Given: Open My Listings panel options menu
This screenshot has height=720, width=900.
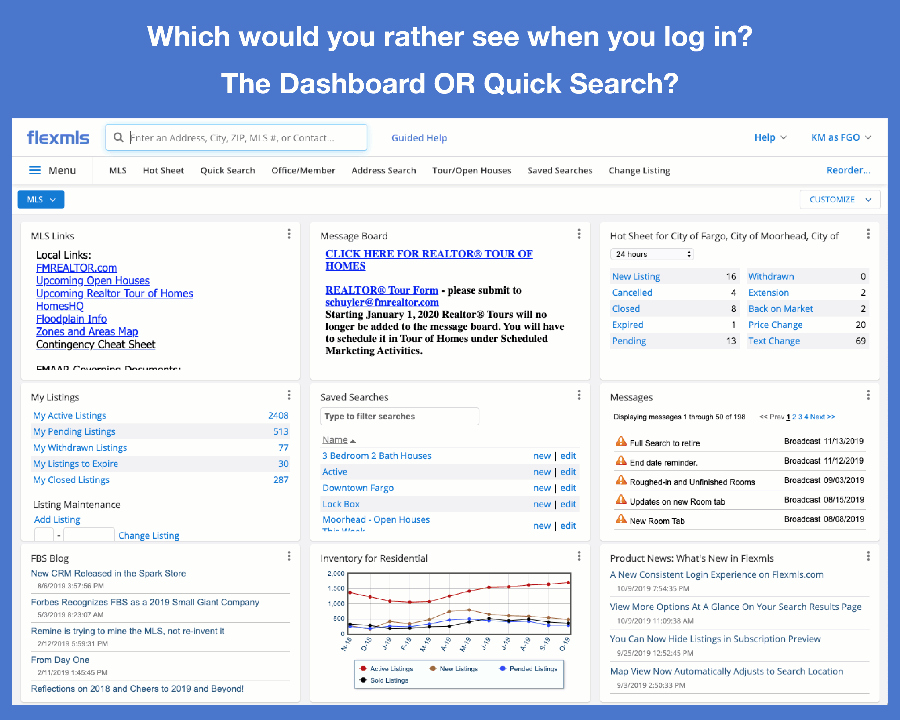Looking at the screenshot, I should (x=289, y=395).
